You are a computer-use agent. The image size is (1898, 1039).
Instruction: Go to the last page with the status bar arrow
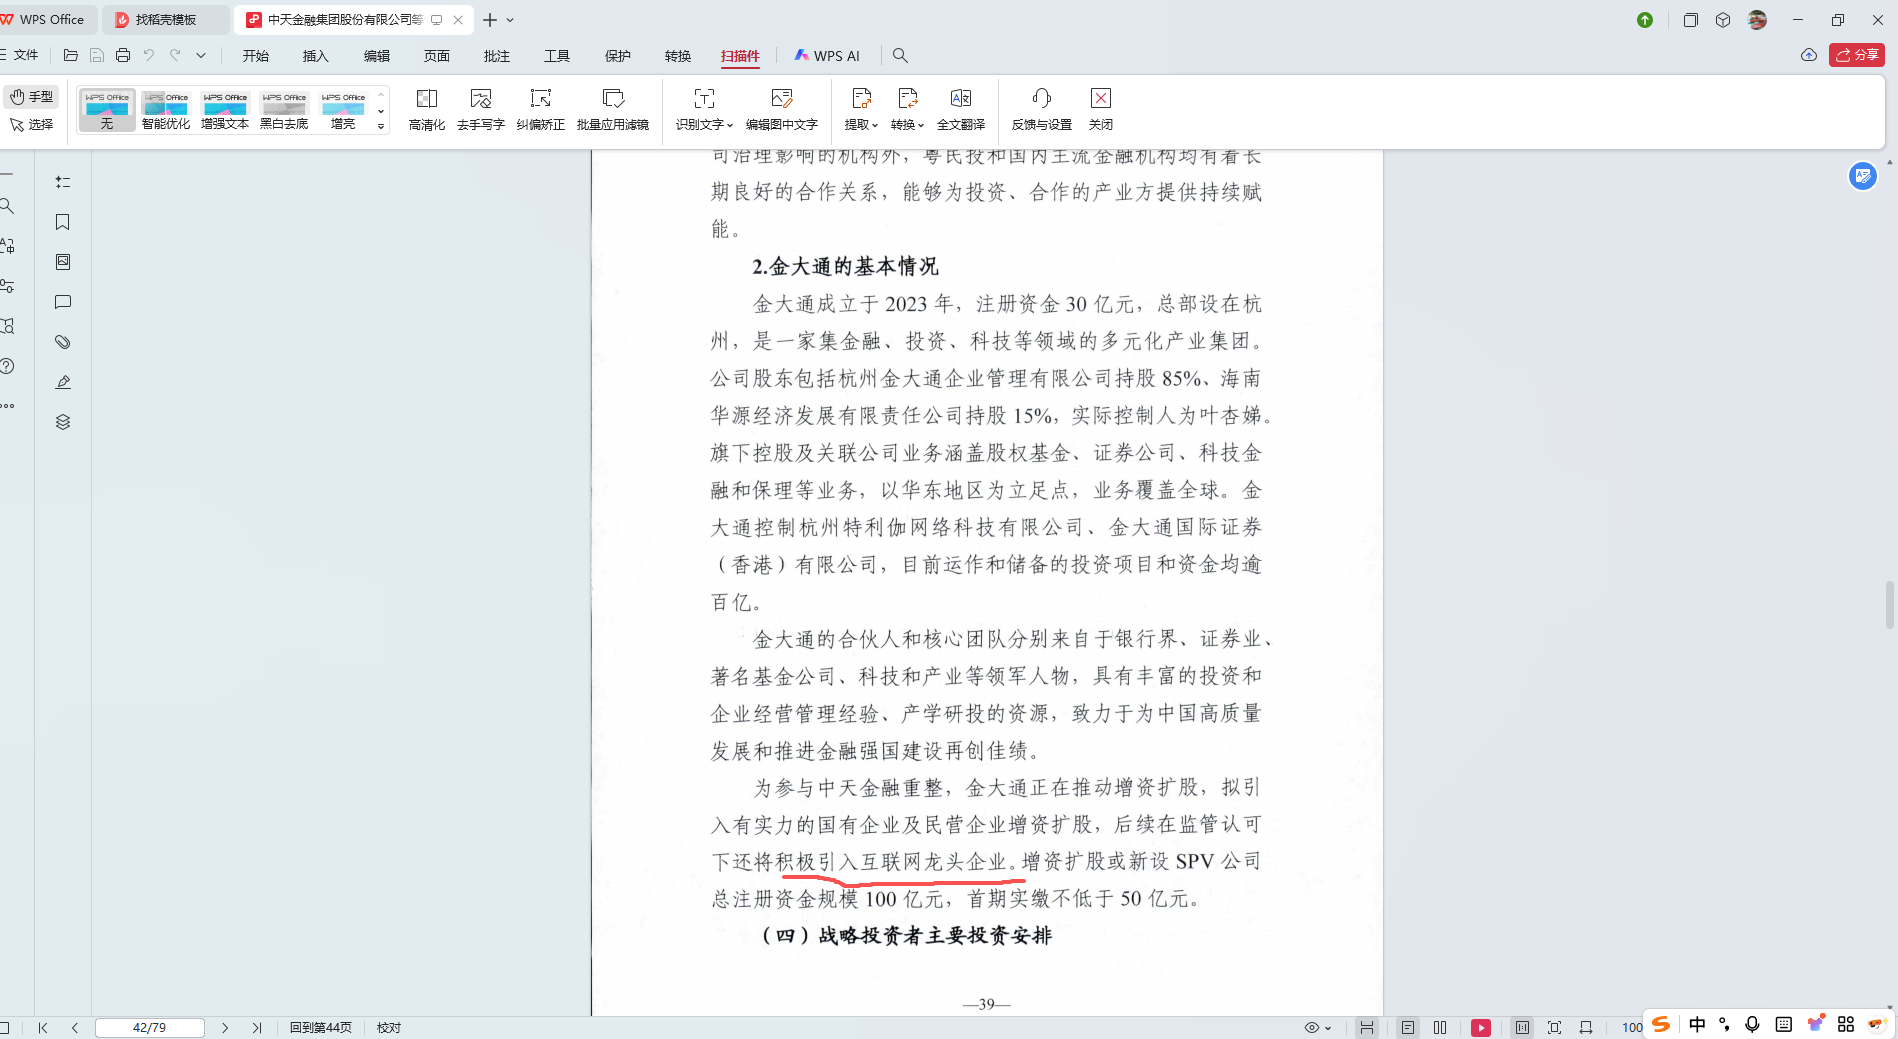[257, 1027]
